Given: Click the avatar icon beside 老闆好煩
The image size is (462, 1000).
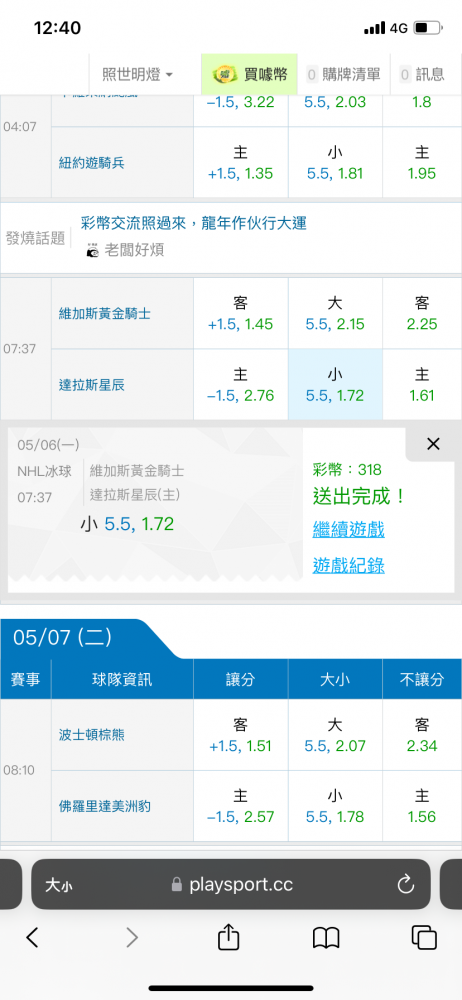Looking at the screenshot, I should click(93, 250).
